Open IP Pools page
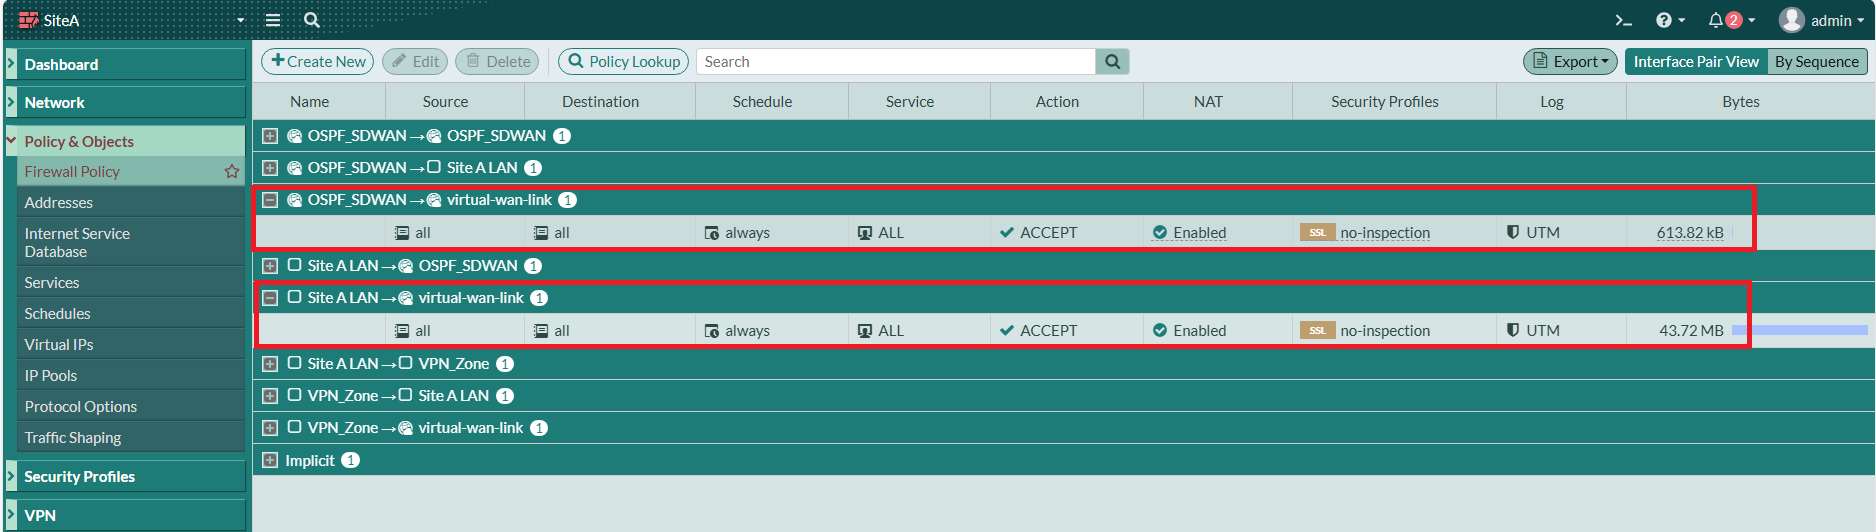 pyautogui.click(x=130, y=375)
